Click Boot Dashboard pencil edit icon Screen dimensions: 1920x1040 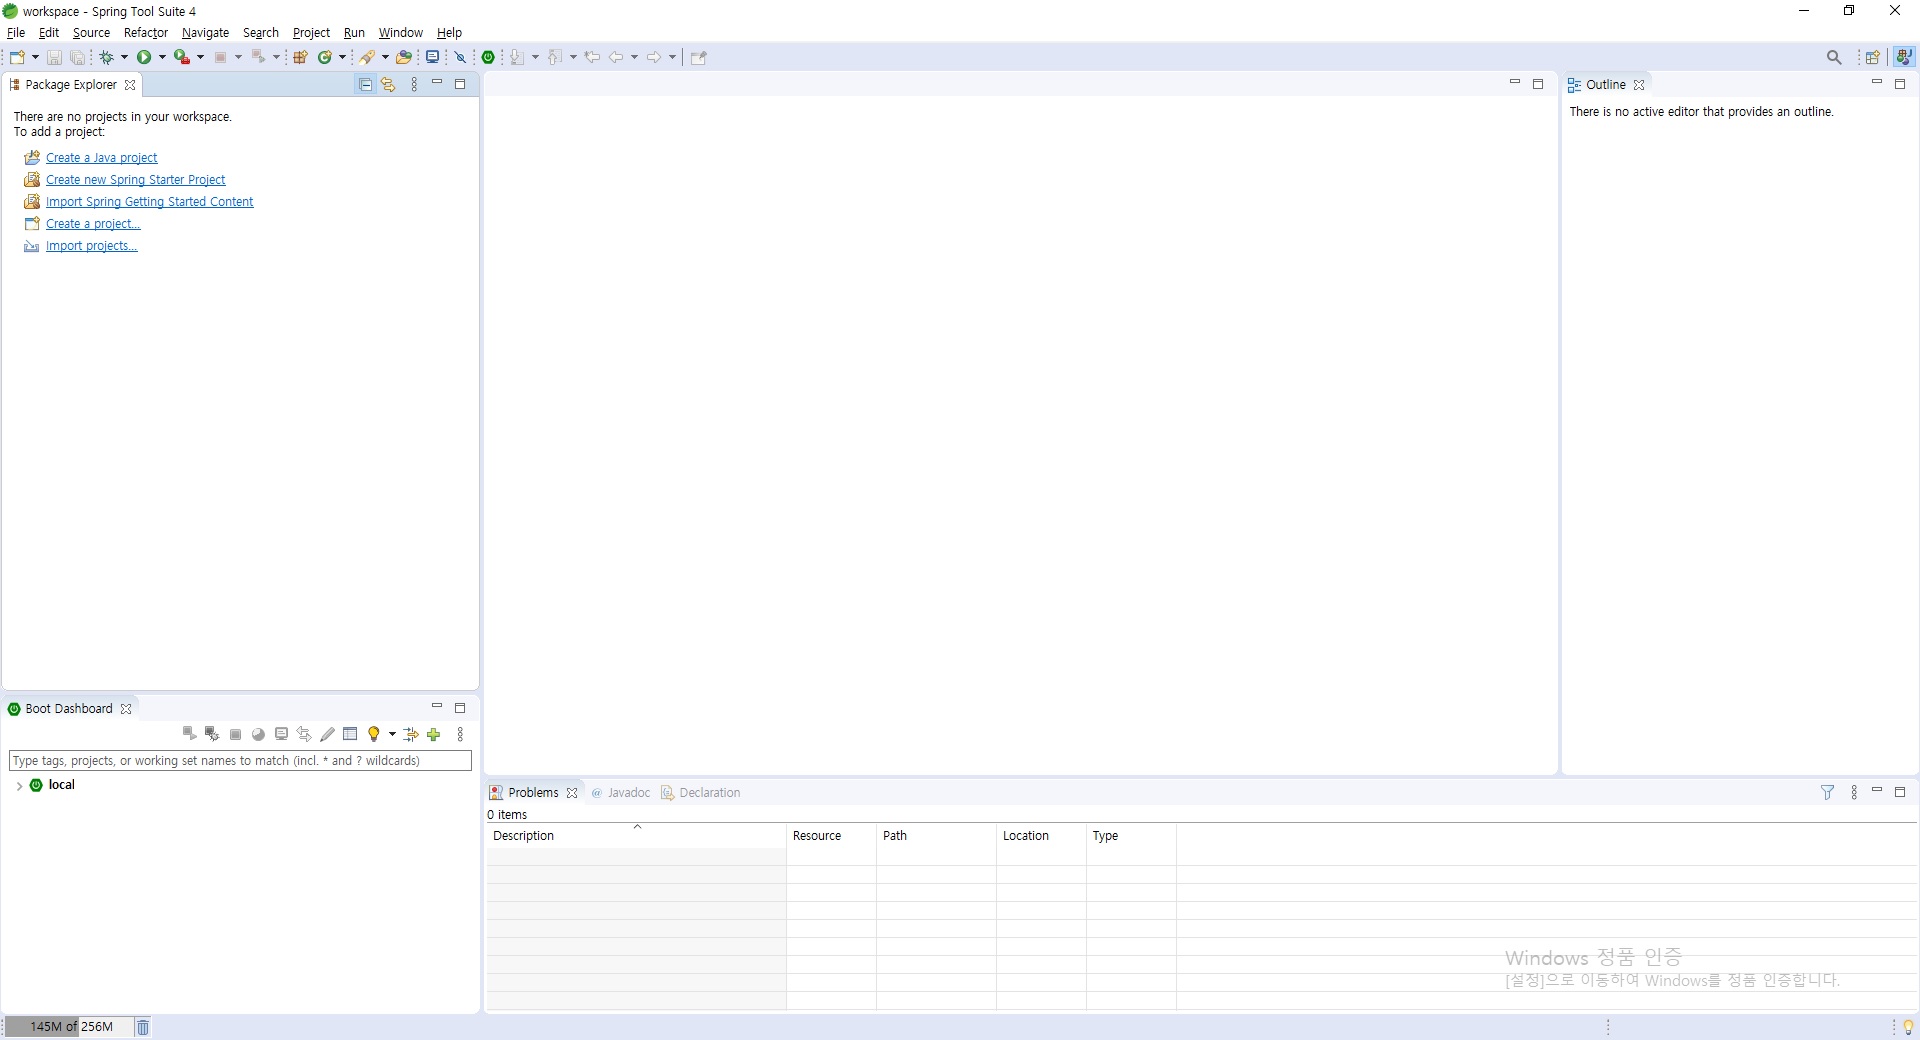[x=327, y=734]
